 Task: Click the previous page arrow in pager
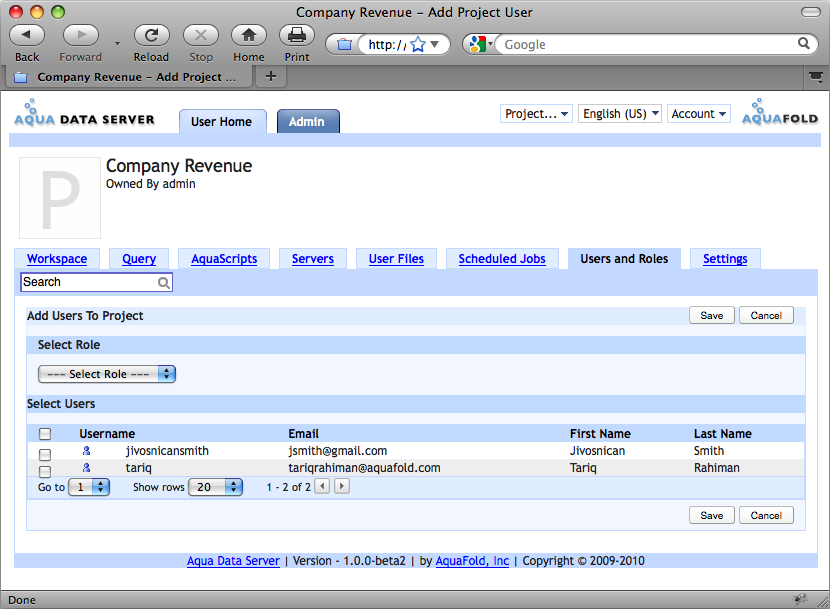pos(322,486)
